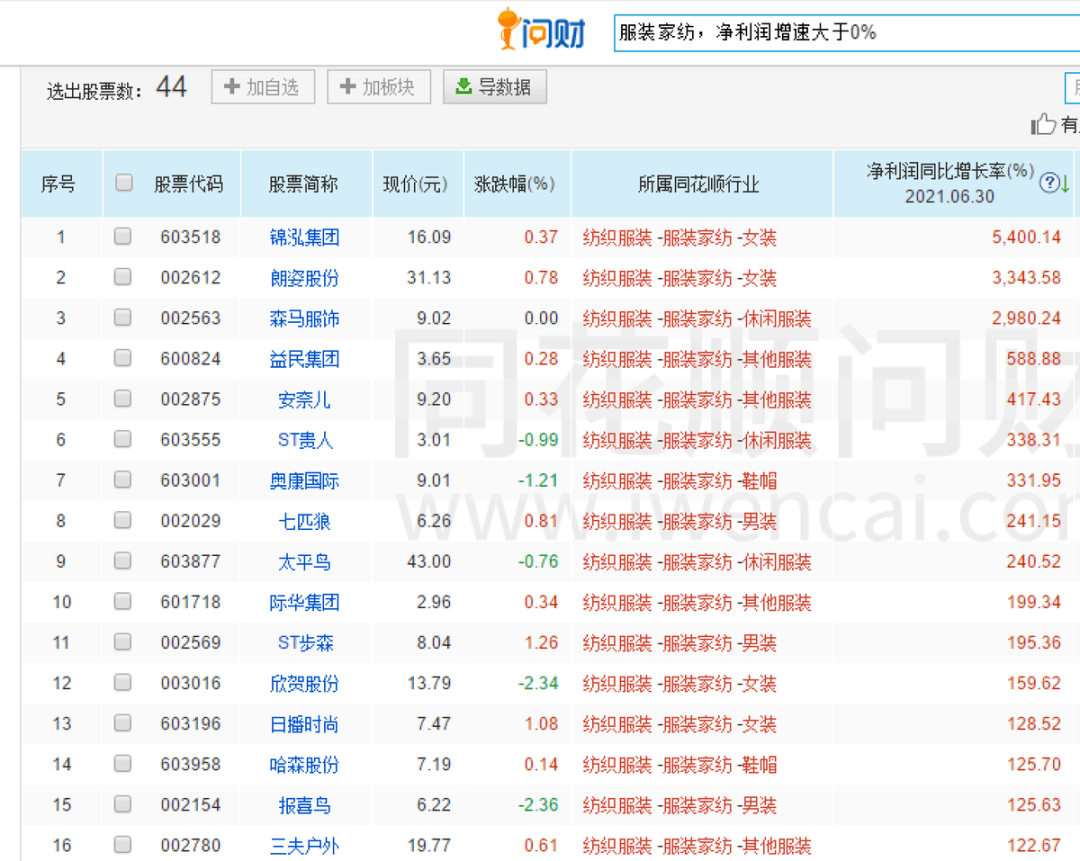Image resolution: width=1080 pixels, height=861 pixels.
Task: Click the thumbs-up feedback icon
Action: point(1043,124)
